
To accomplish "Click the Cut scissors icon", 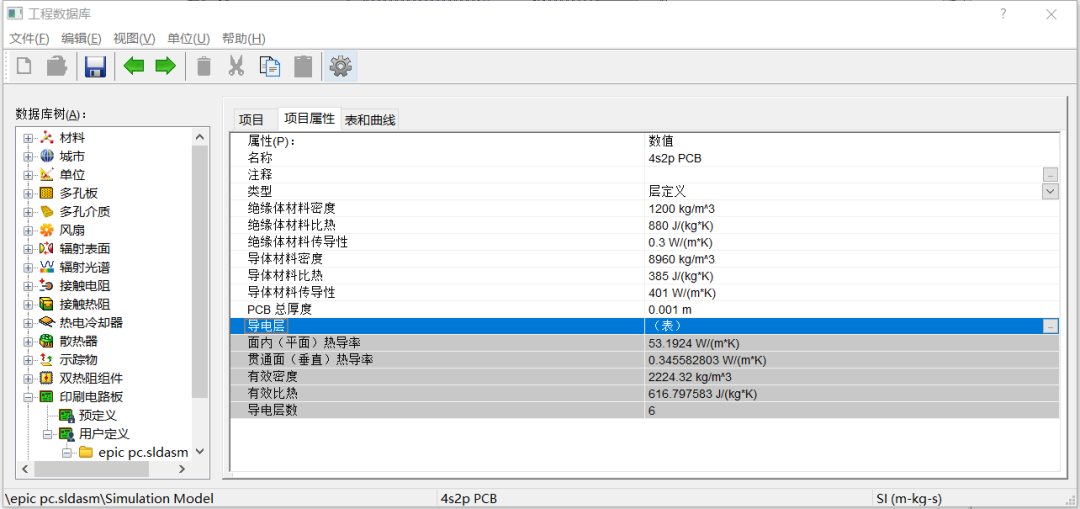I will (x=236, y=66).
